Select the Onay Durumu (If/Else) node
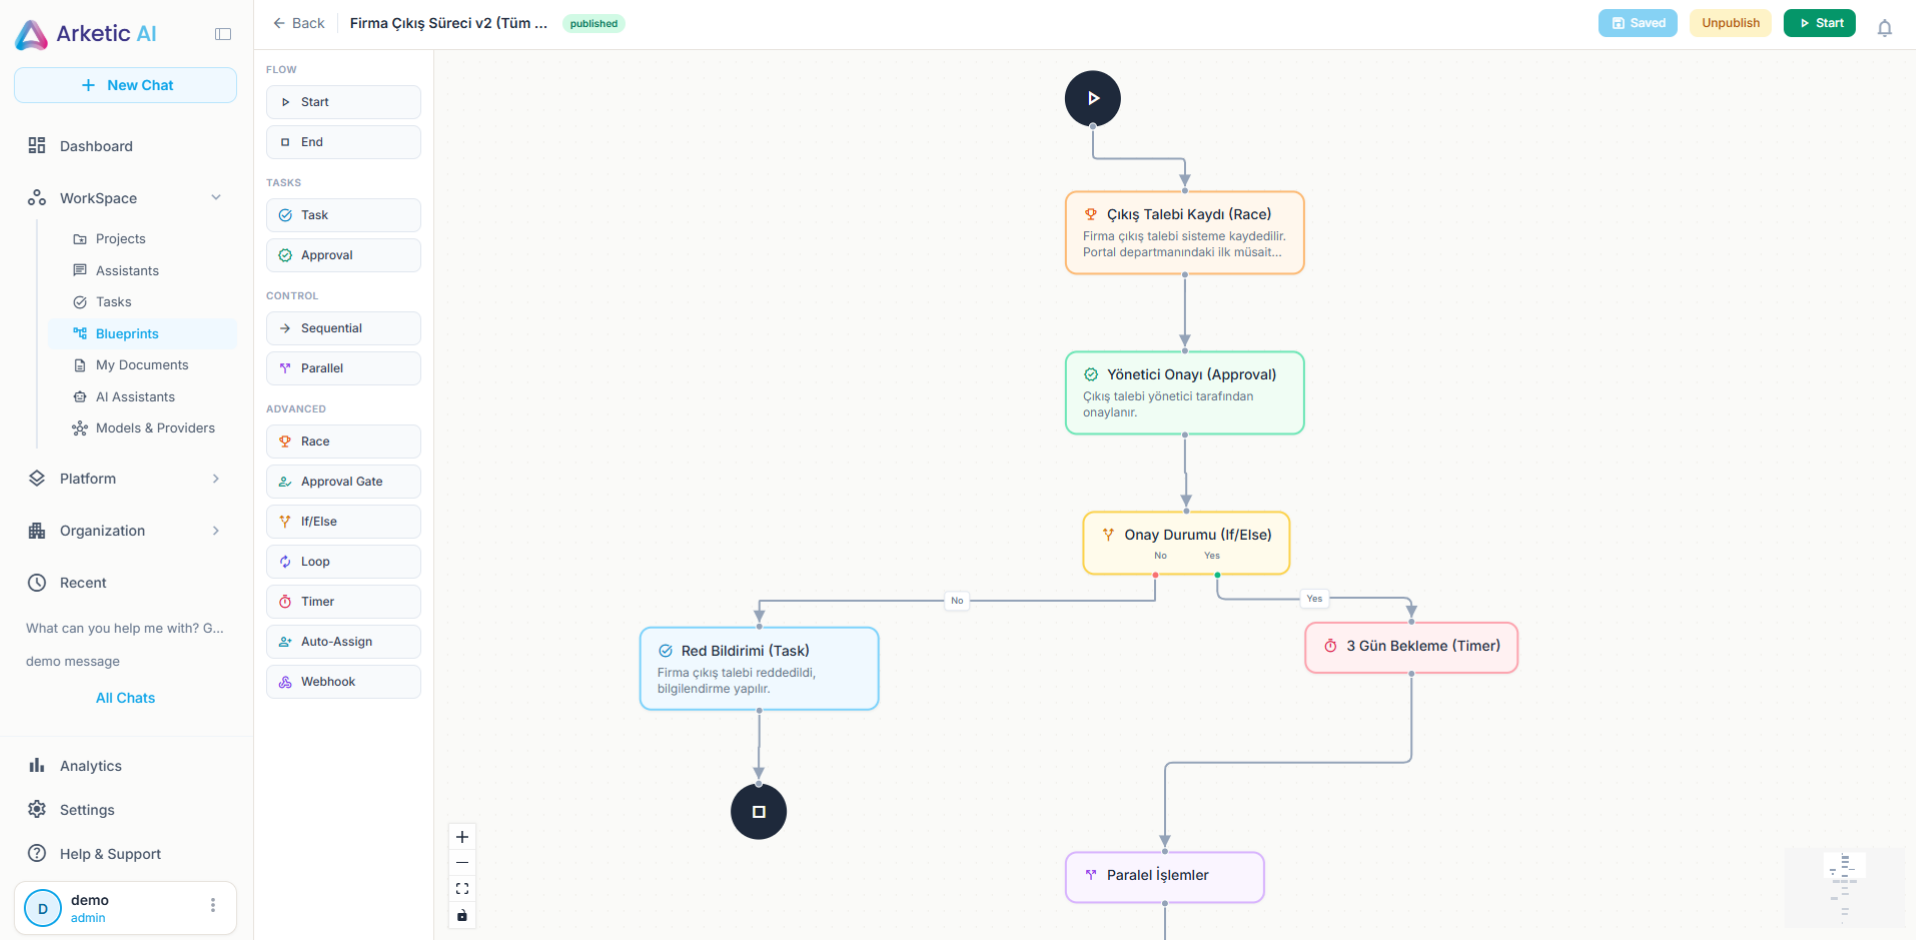 coord(1186,543)
